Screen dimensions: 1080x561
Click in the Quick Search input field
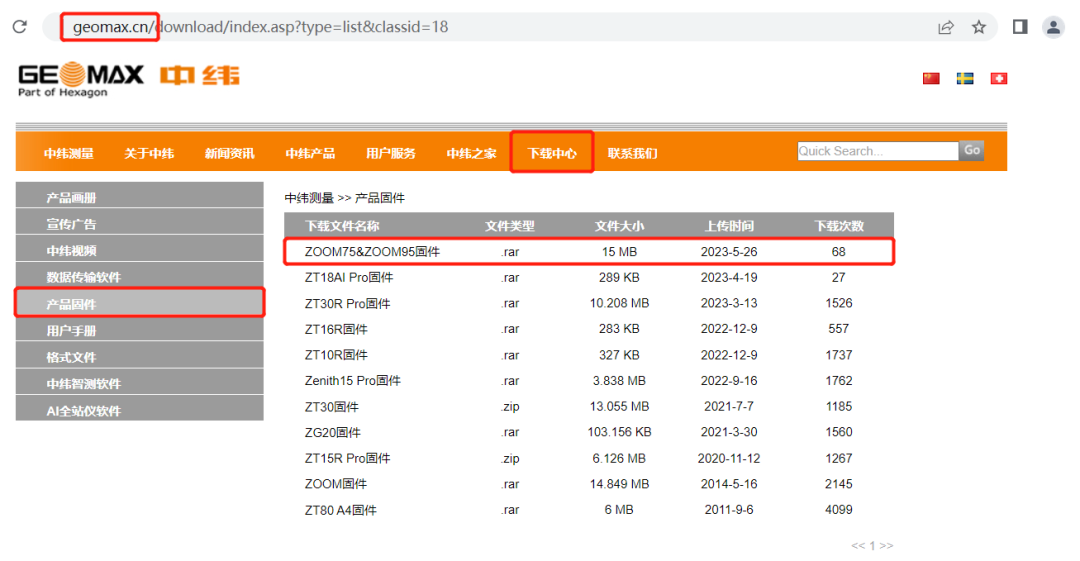click(x=877, y=151)
